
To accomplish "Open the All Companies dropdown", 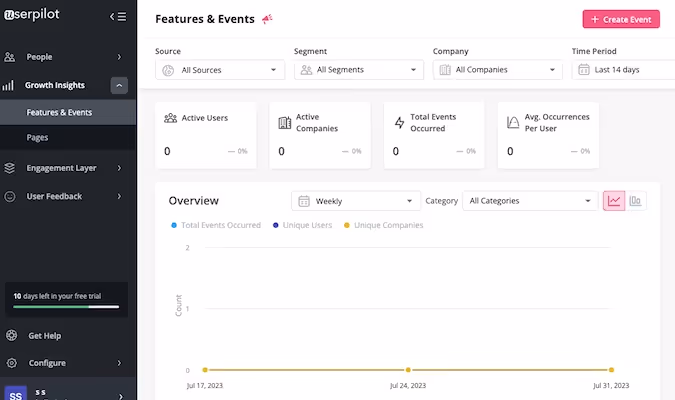I will coord(498,70).
